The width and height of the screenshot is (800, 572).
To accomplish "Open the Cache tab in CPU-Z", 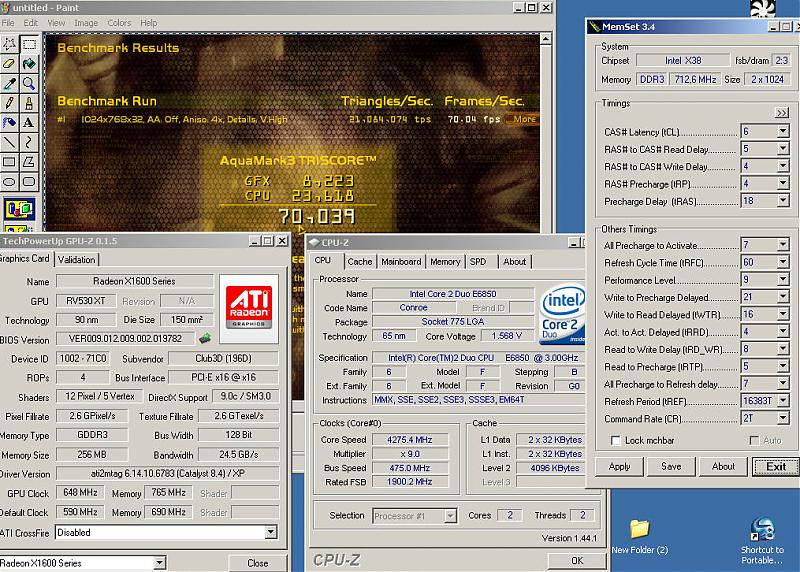I will coord(360,262).
